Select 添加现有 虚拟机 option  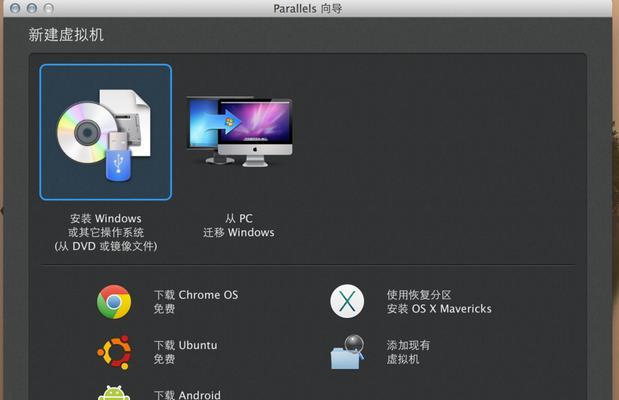pos(408,352)
